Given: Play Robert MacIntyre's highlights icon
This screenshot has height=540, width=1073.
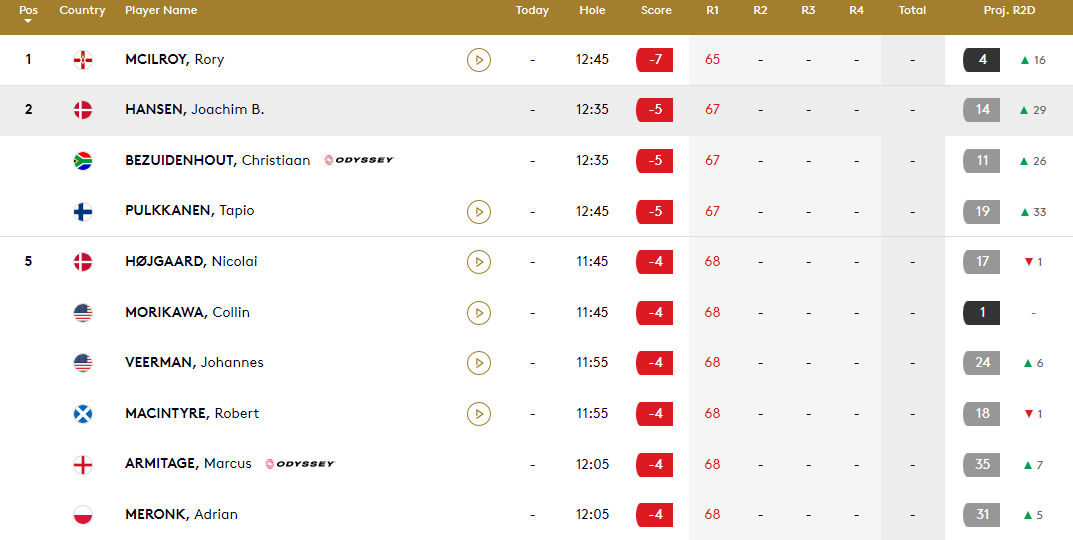Looking at the screenshot, I should 479,413.
